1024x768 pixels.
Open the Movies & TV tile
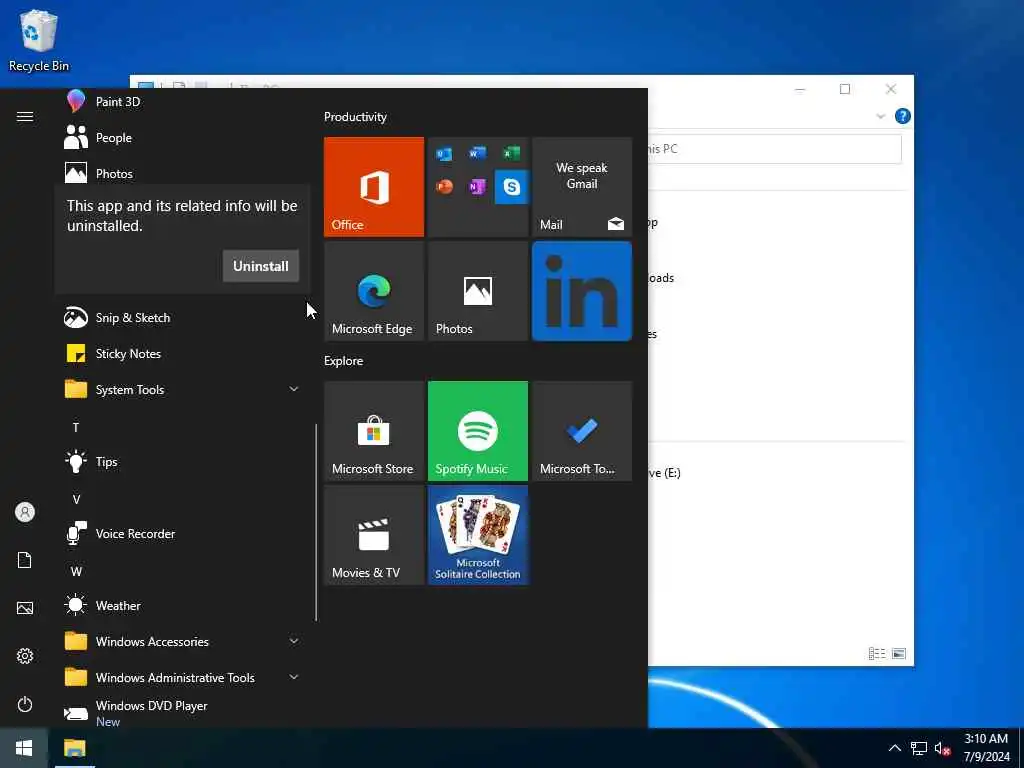click(x=374, y=535)
